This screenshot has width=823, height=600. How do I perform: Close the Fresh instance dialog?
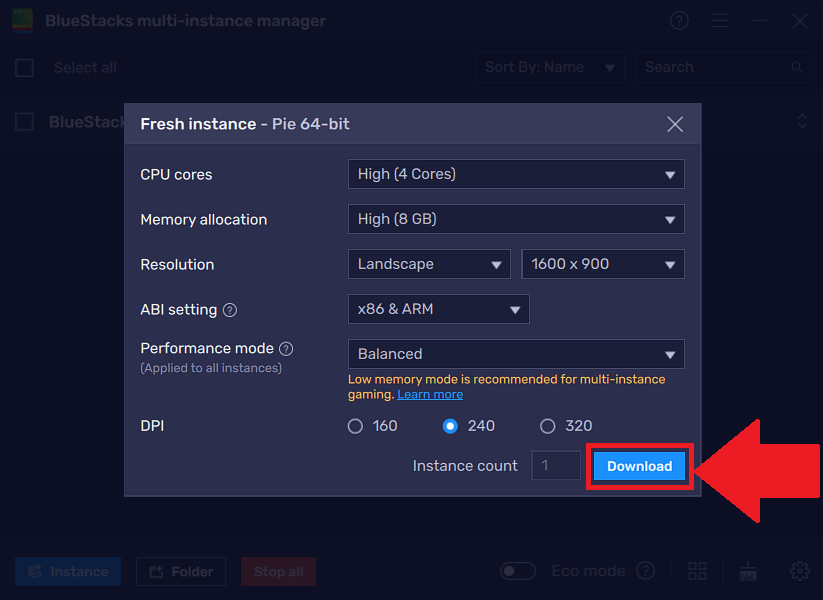pos(674,124)
